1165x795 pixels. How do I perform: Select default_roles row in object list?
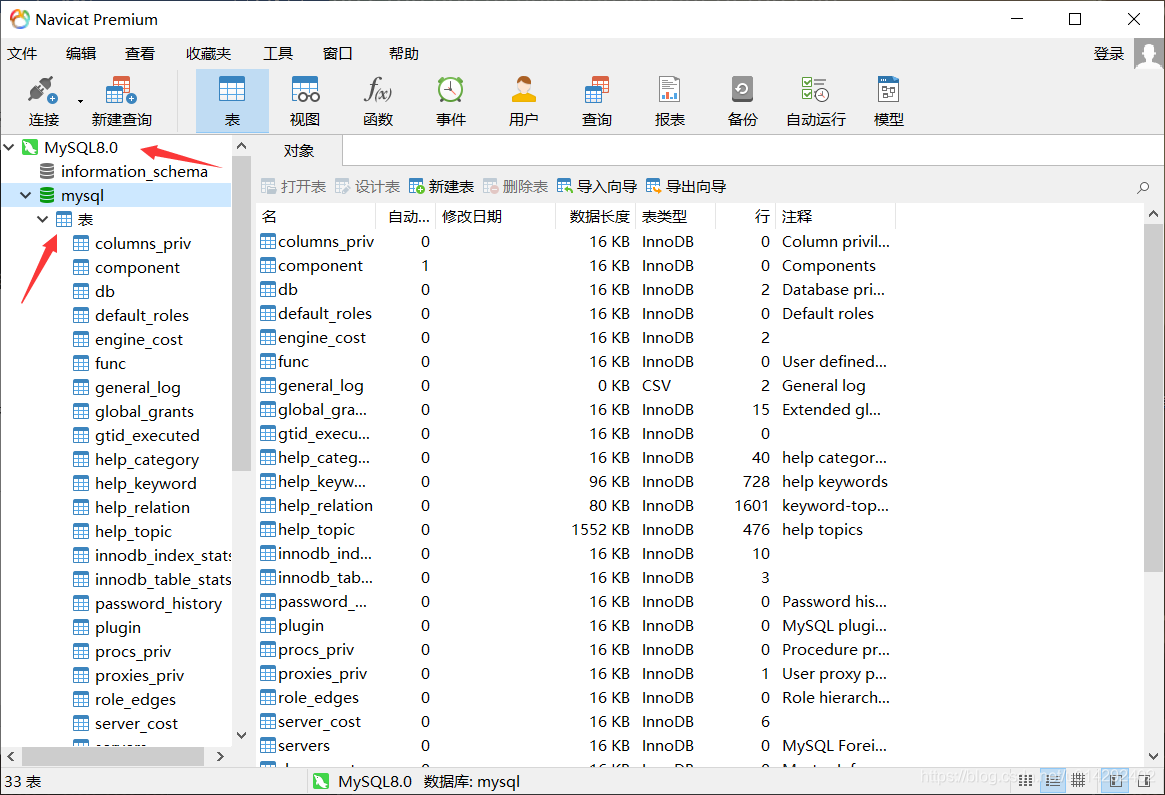coord(576,314)
